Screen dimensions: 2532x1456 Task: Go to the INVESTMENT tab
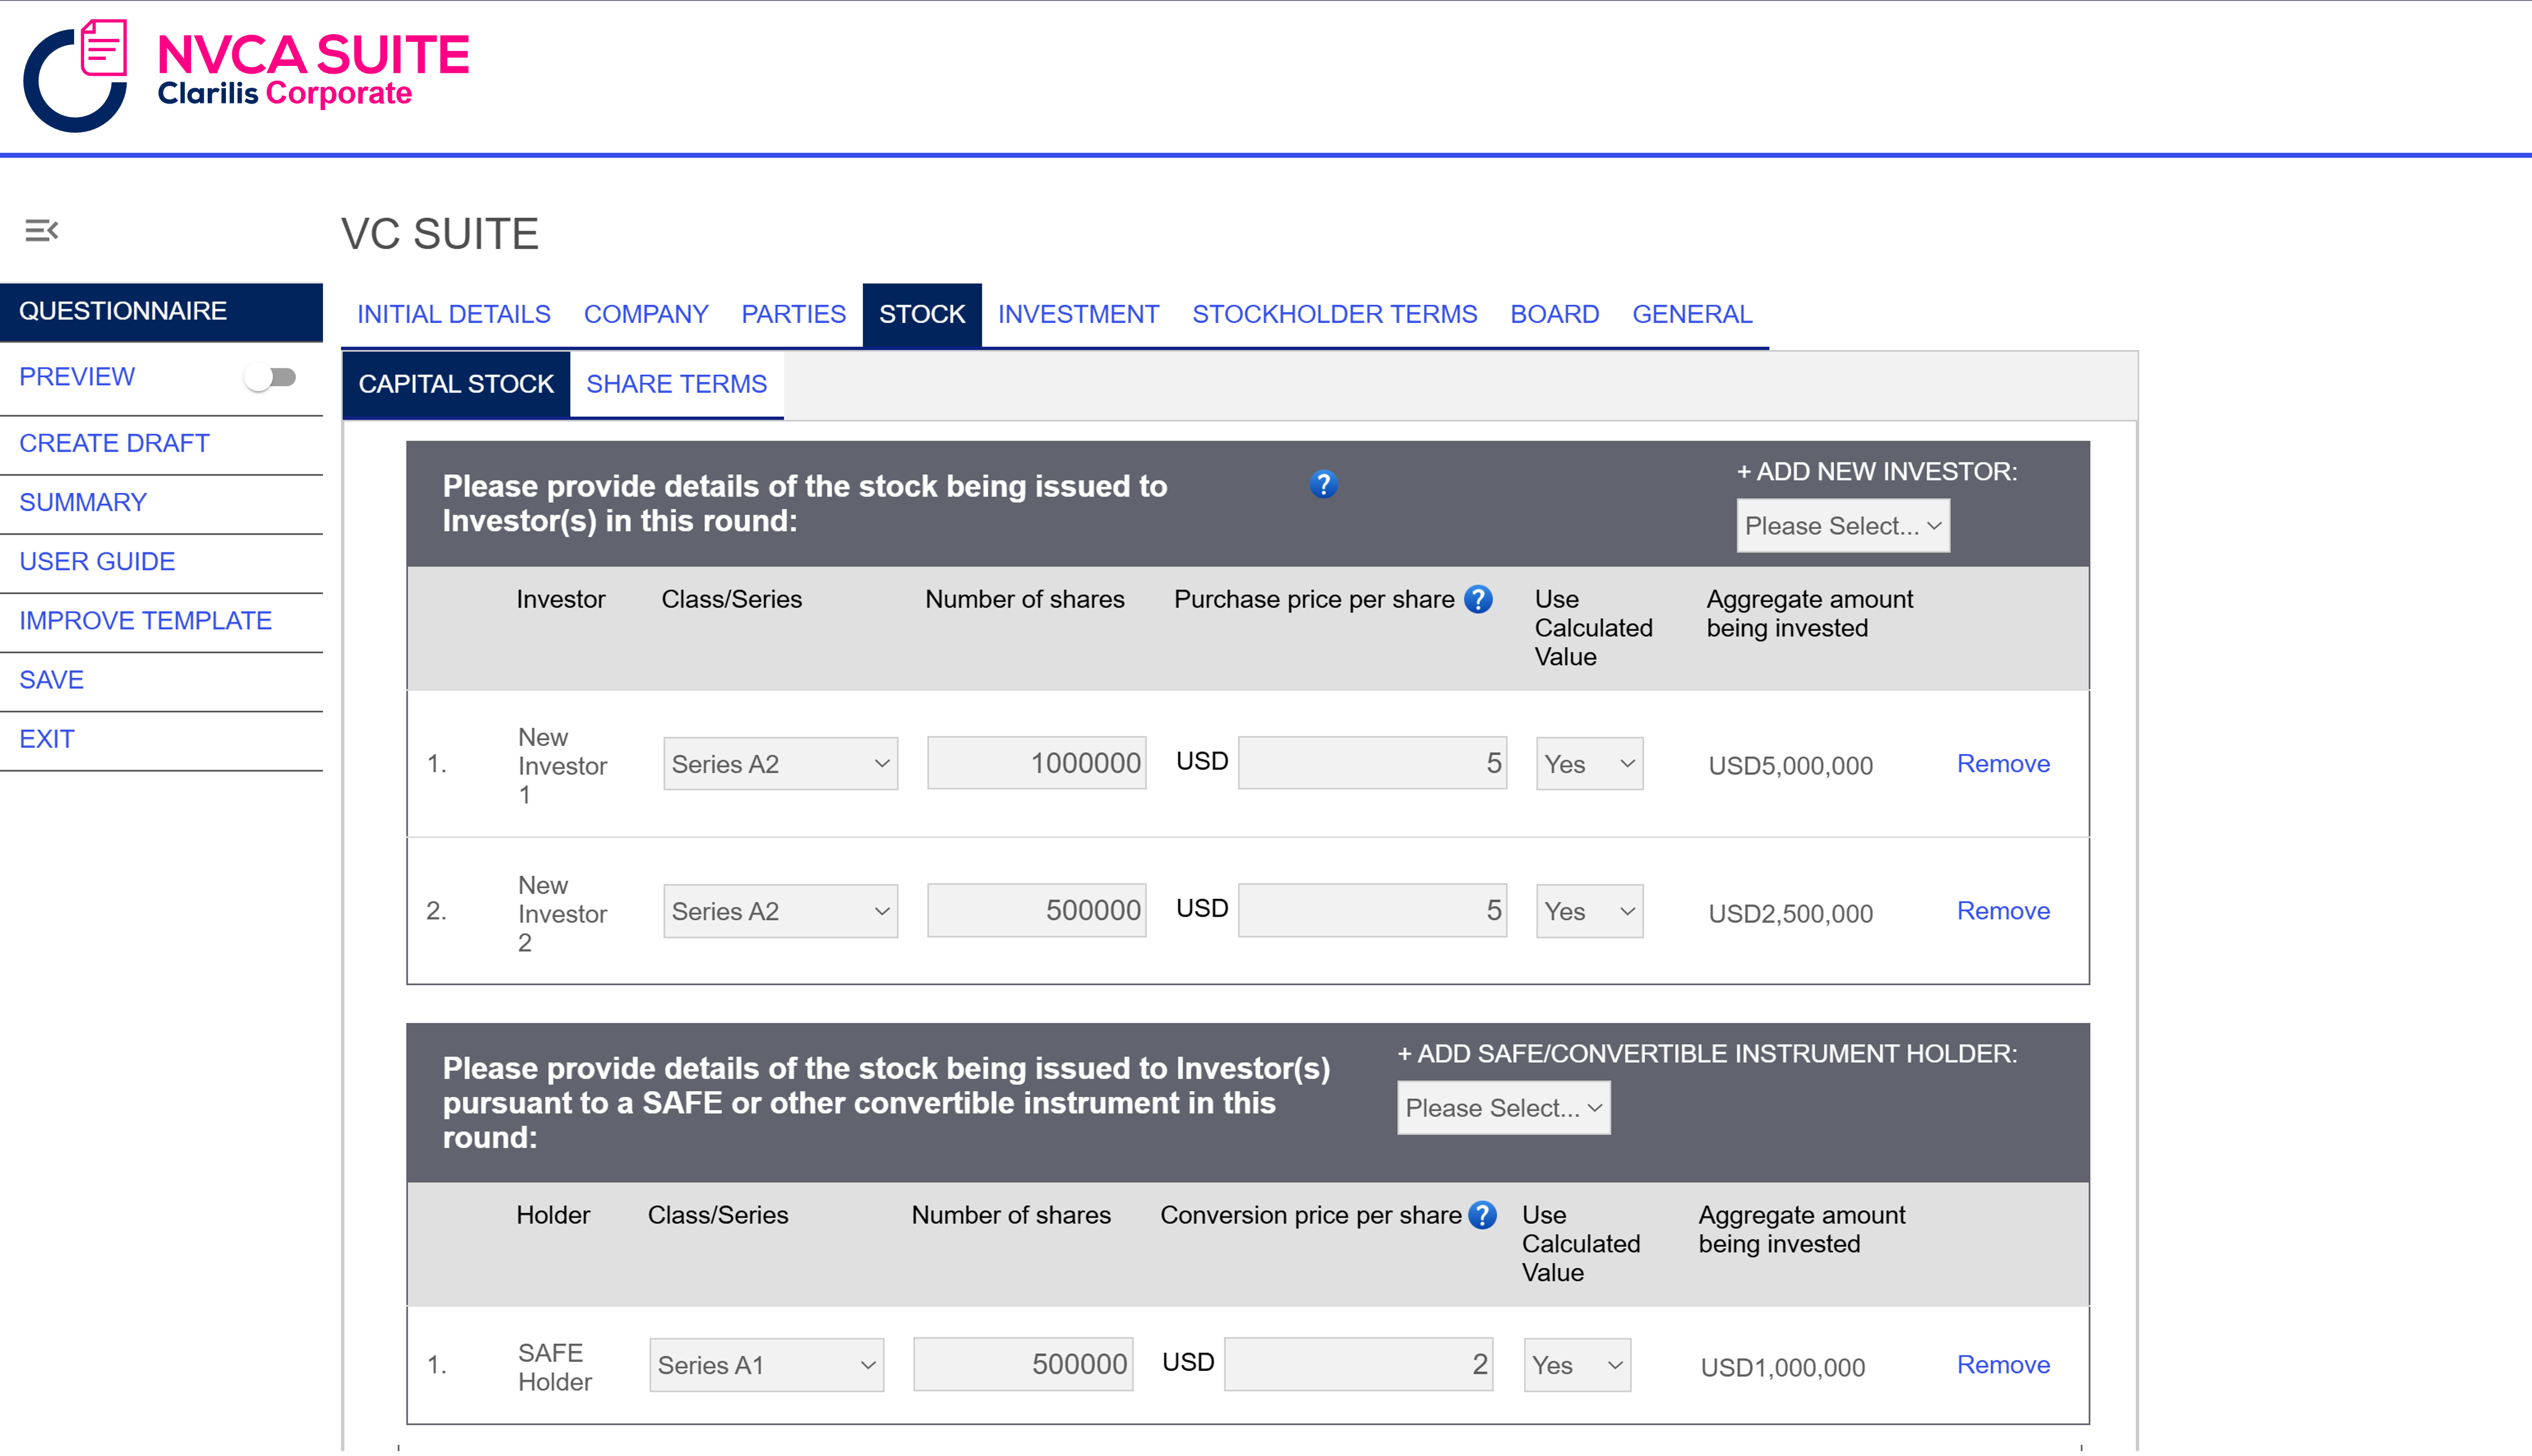[x=1078, y=313]
